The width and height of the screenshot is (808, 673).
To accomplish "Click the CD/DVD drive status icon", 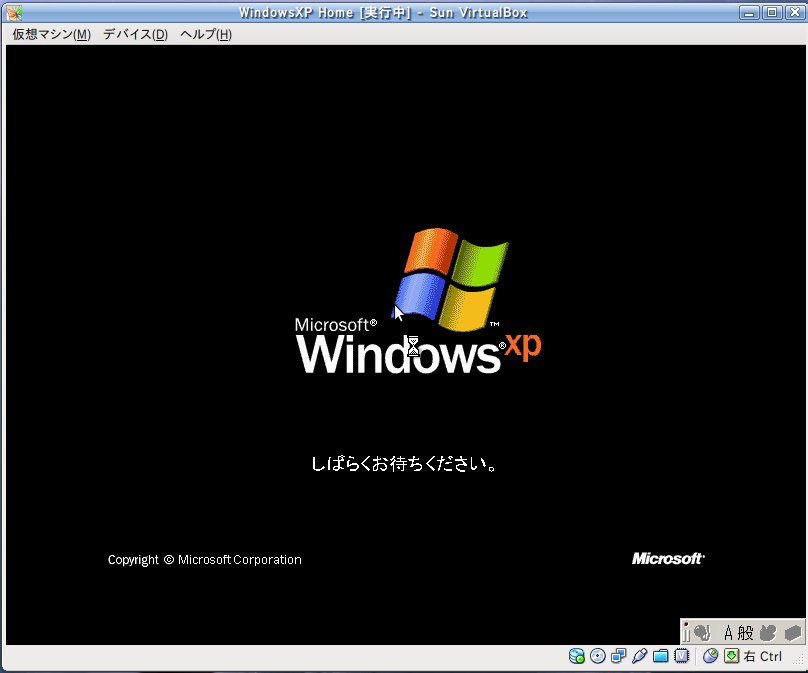I will (x=598, y=656).
